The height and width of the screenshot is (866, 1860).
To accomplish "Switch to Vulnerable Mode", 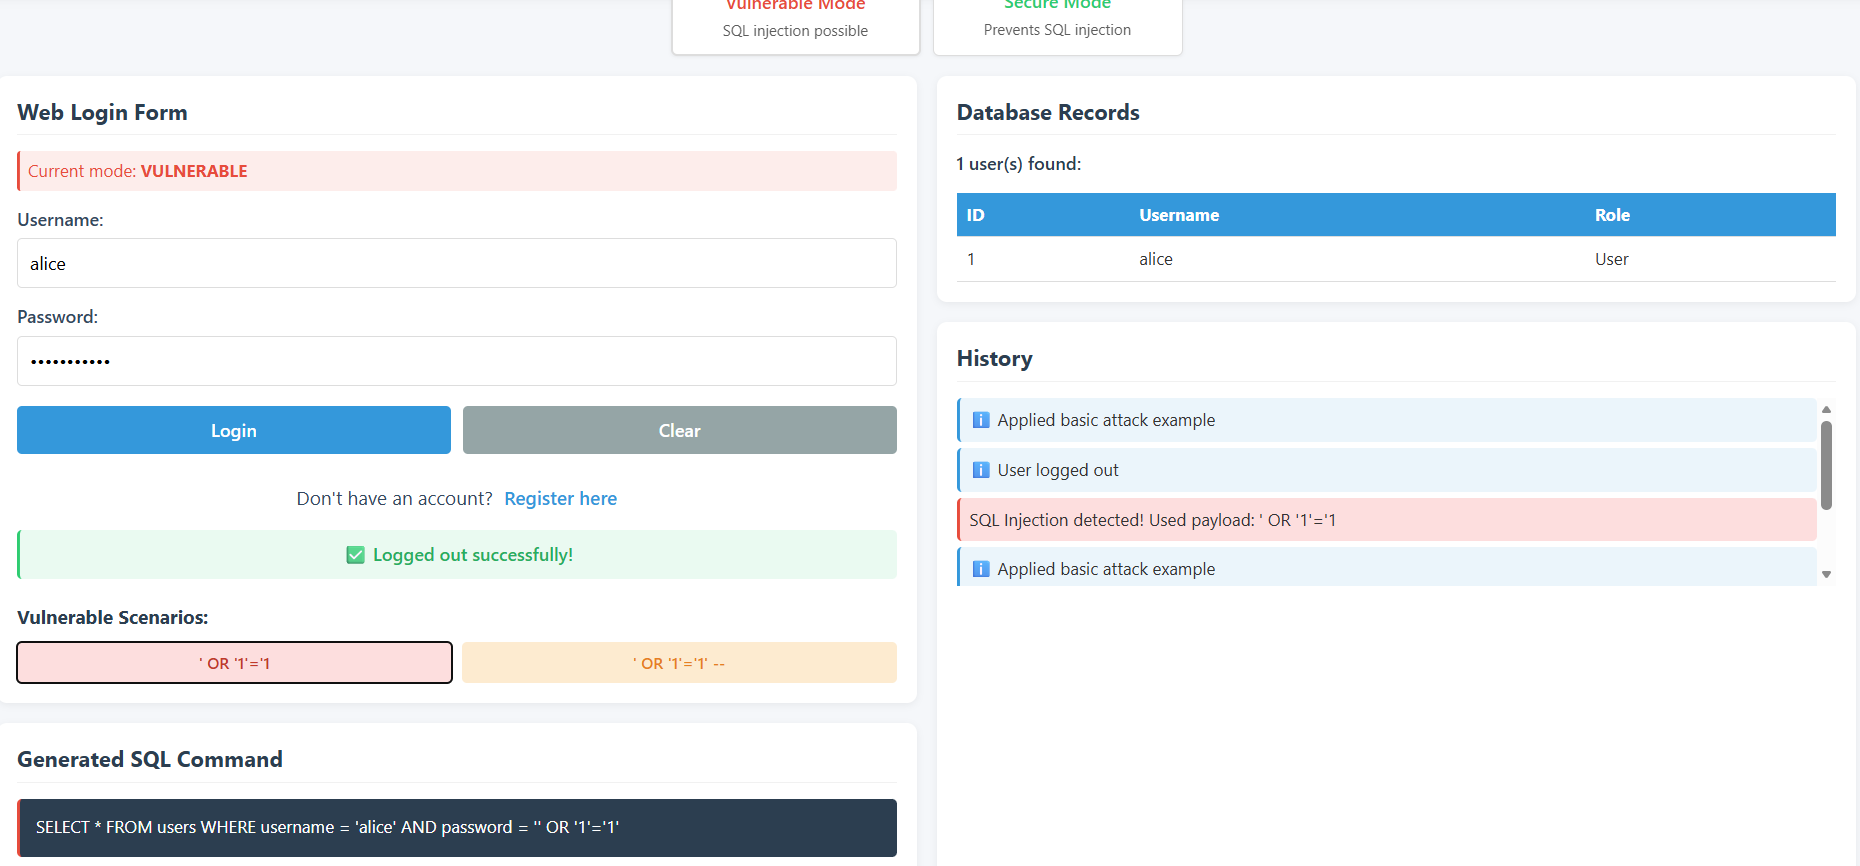I will pyautogui.click(x=795, y=20).
